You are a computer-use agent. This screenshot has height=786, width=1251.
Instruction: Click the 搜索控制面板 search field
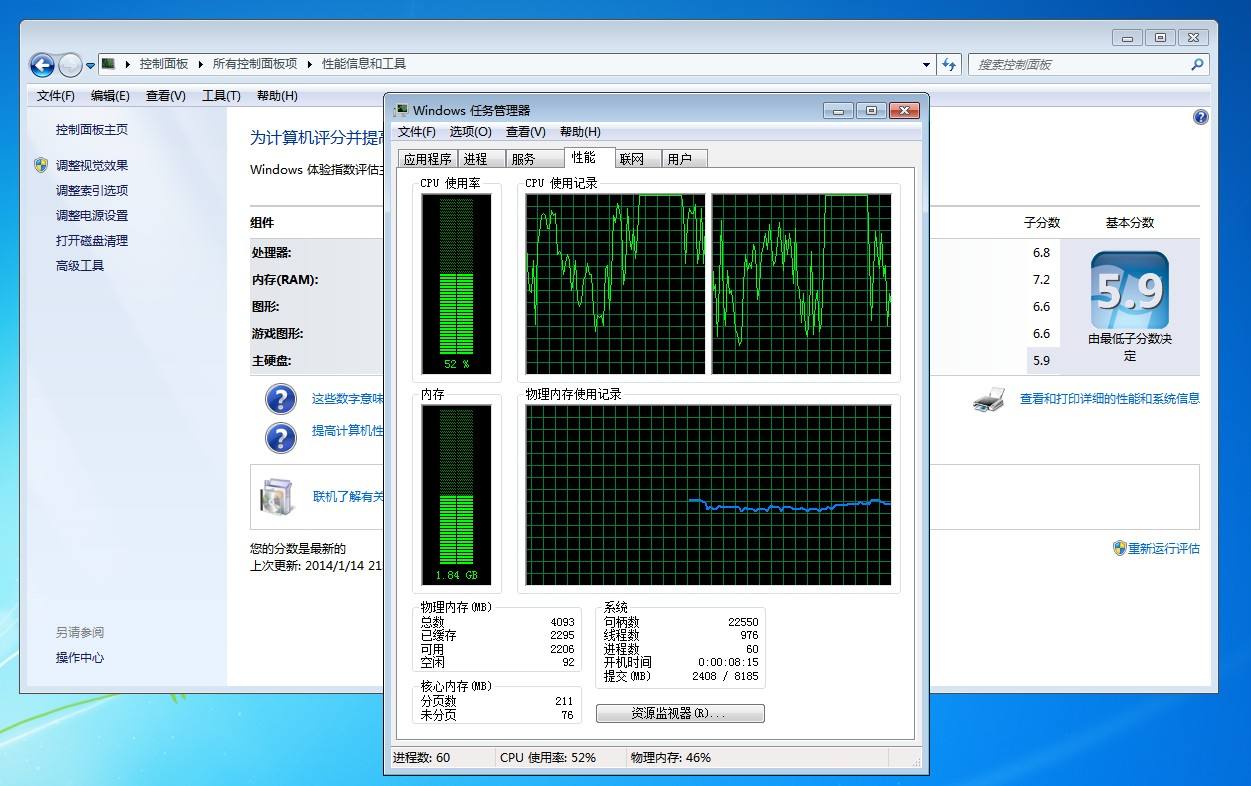(1080, 64)
